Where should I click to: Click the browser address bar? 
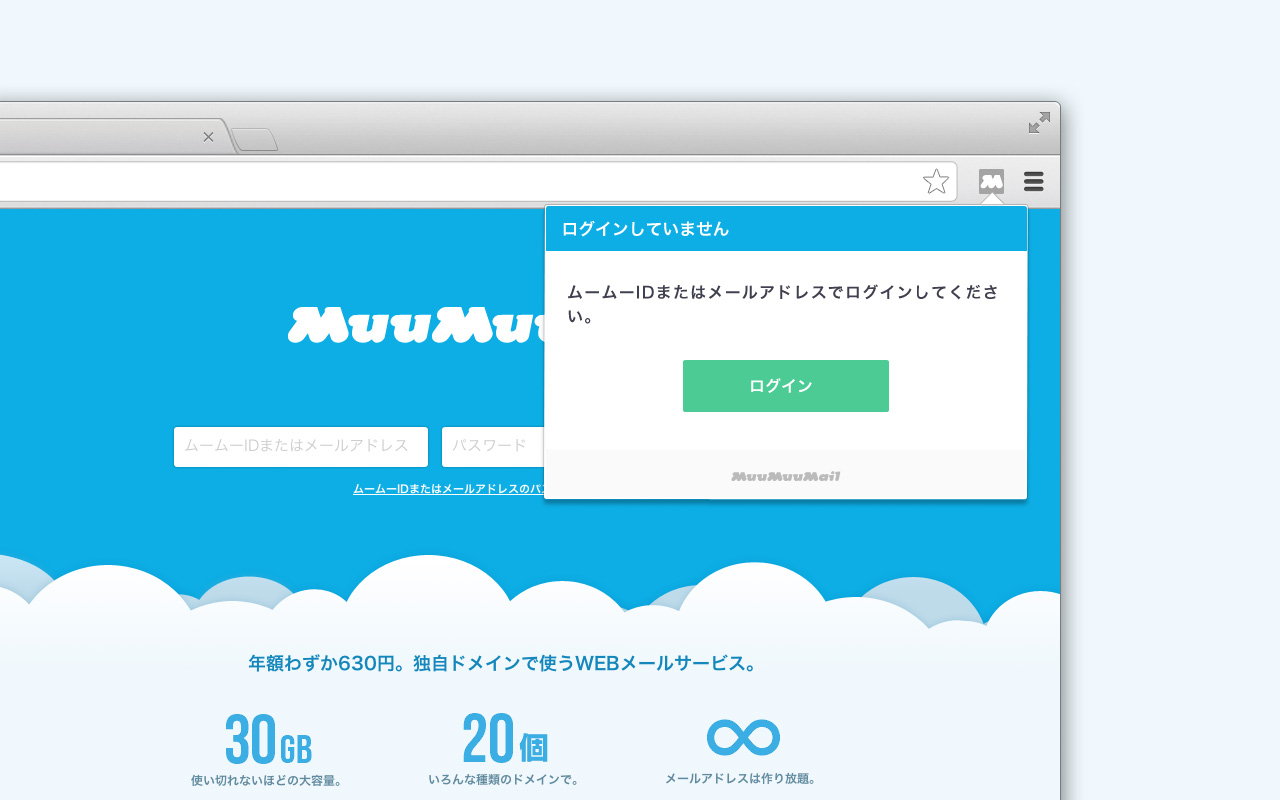pyautogui.click(x=478, y=181)
